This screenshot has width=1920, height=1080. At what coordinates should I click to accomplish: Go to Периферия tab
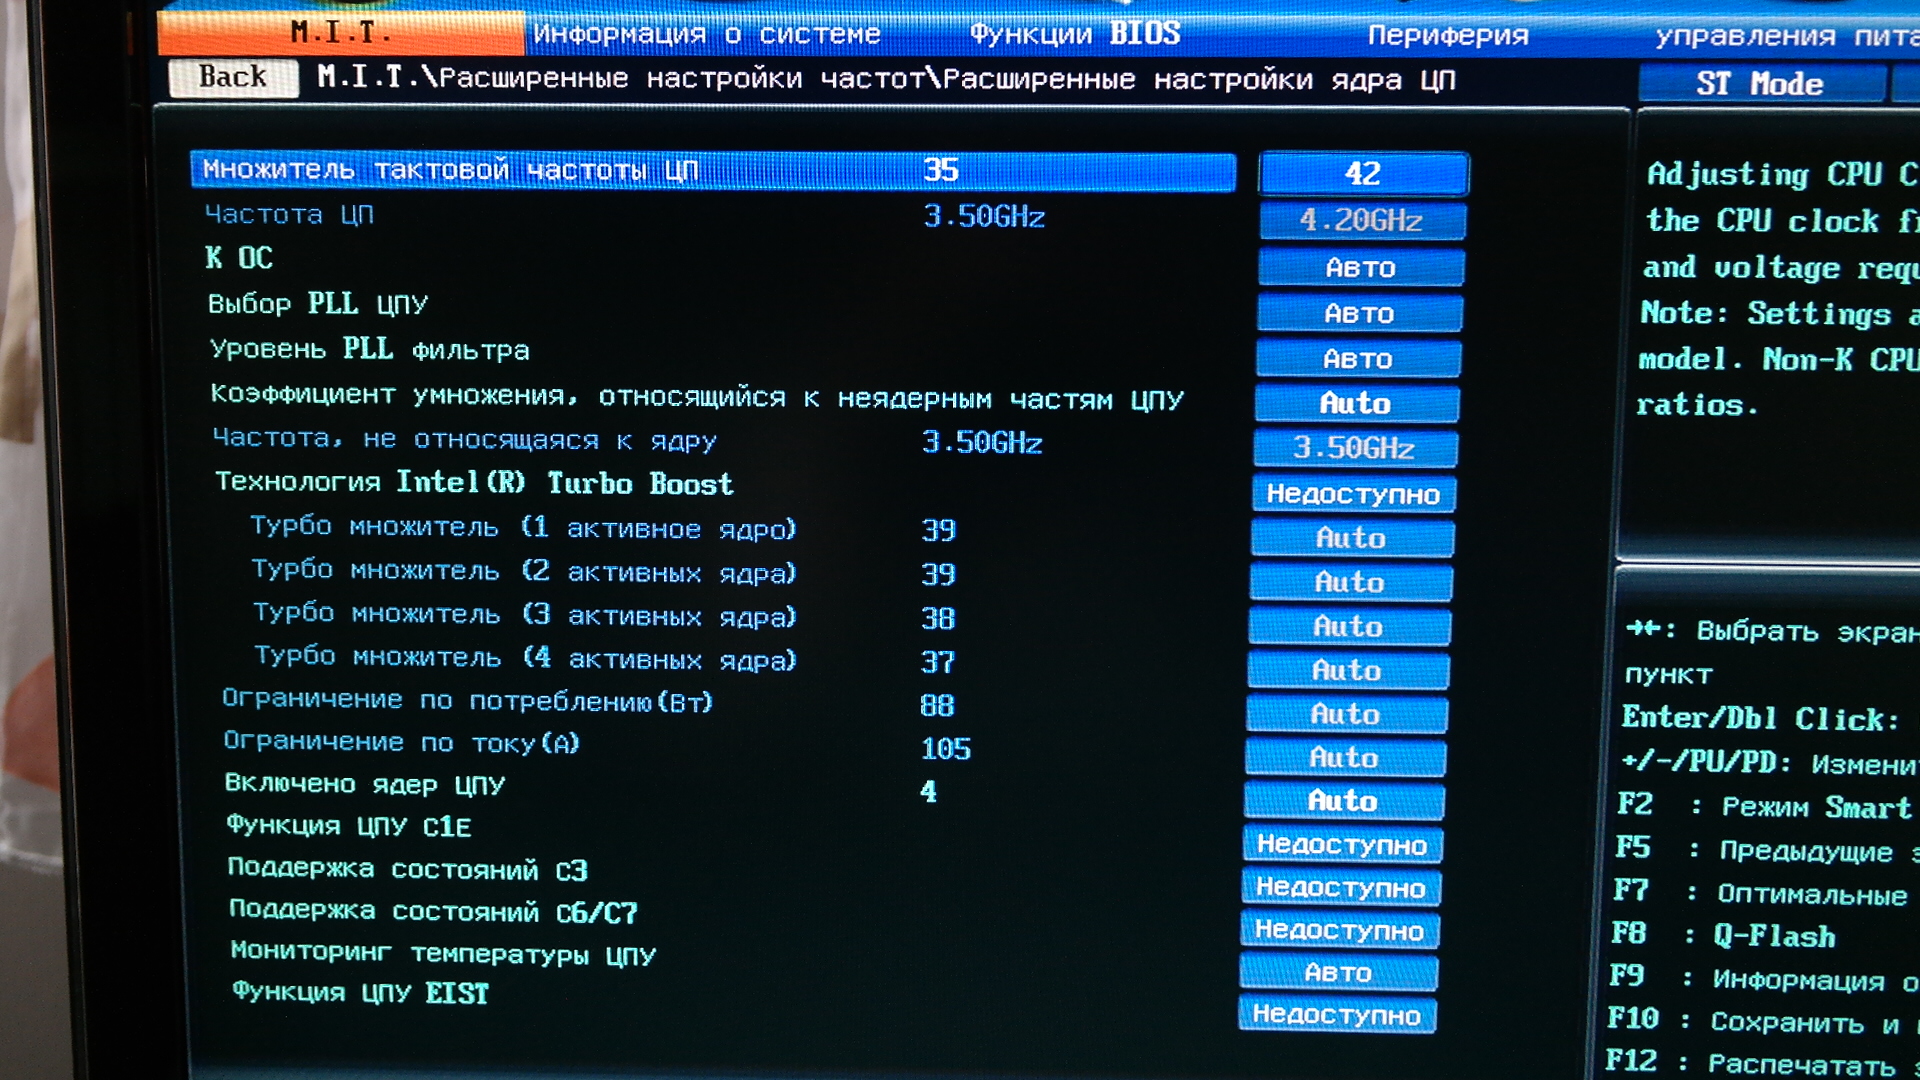[1447, 35]
